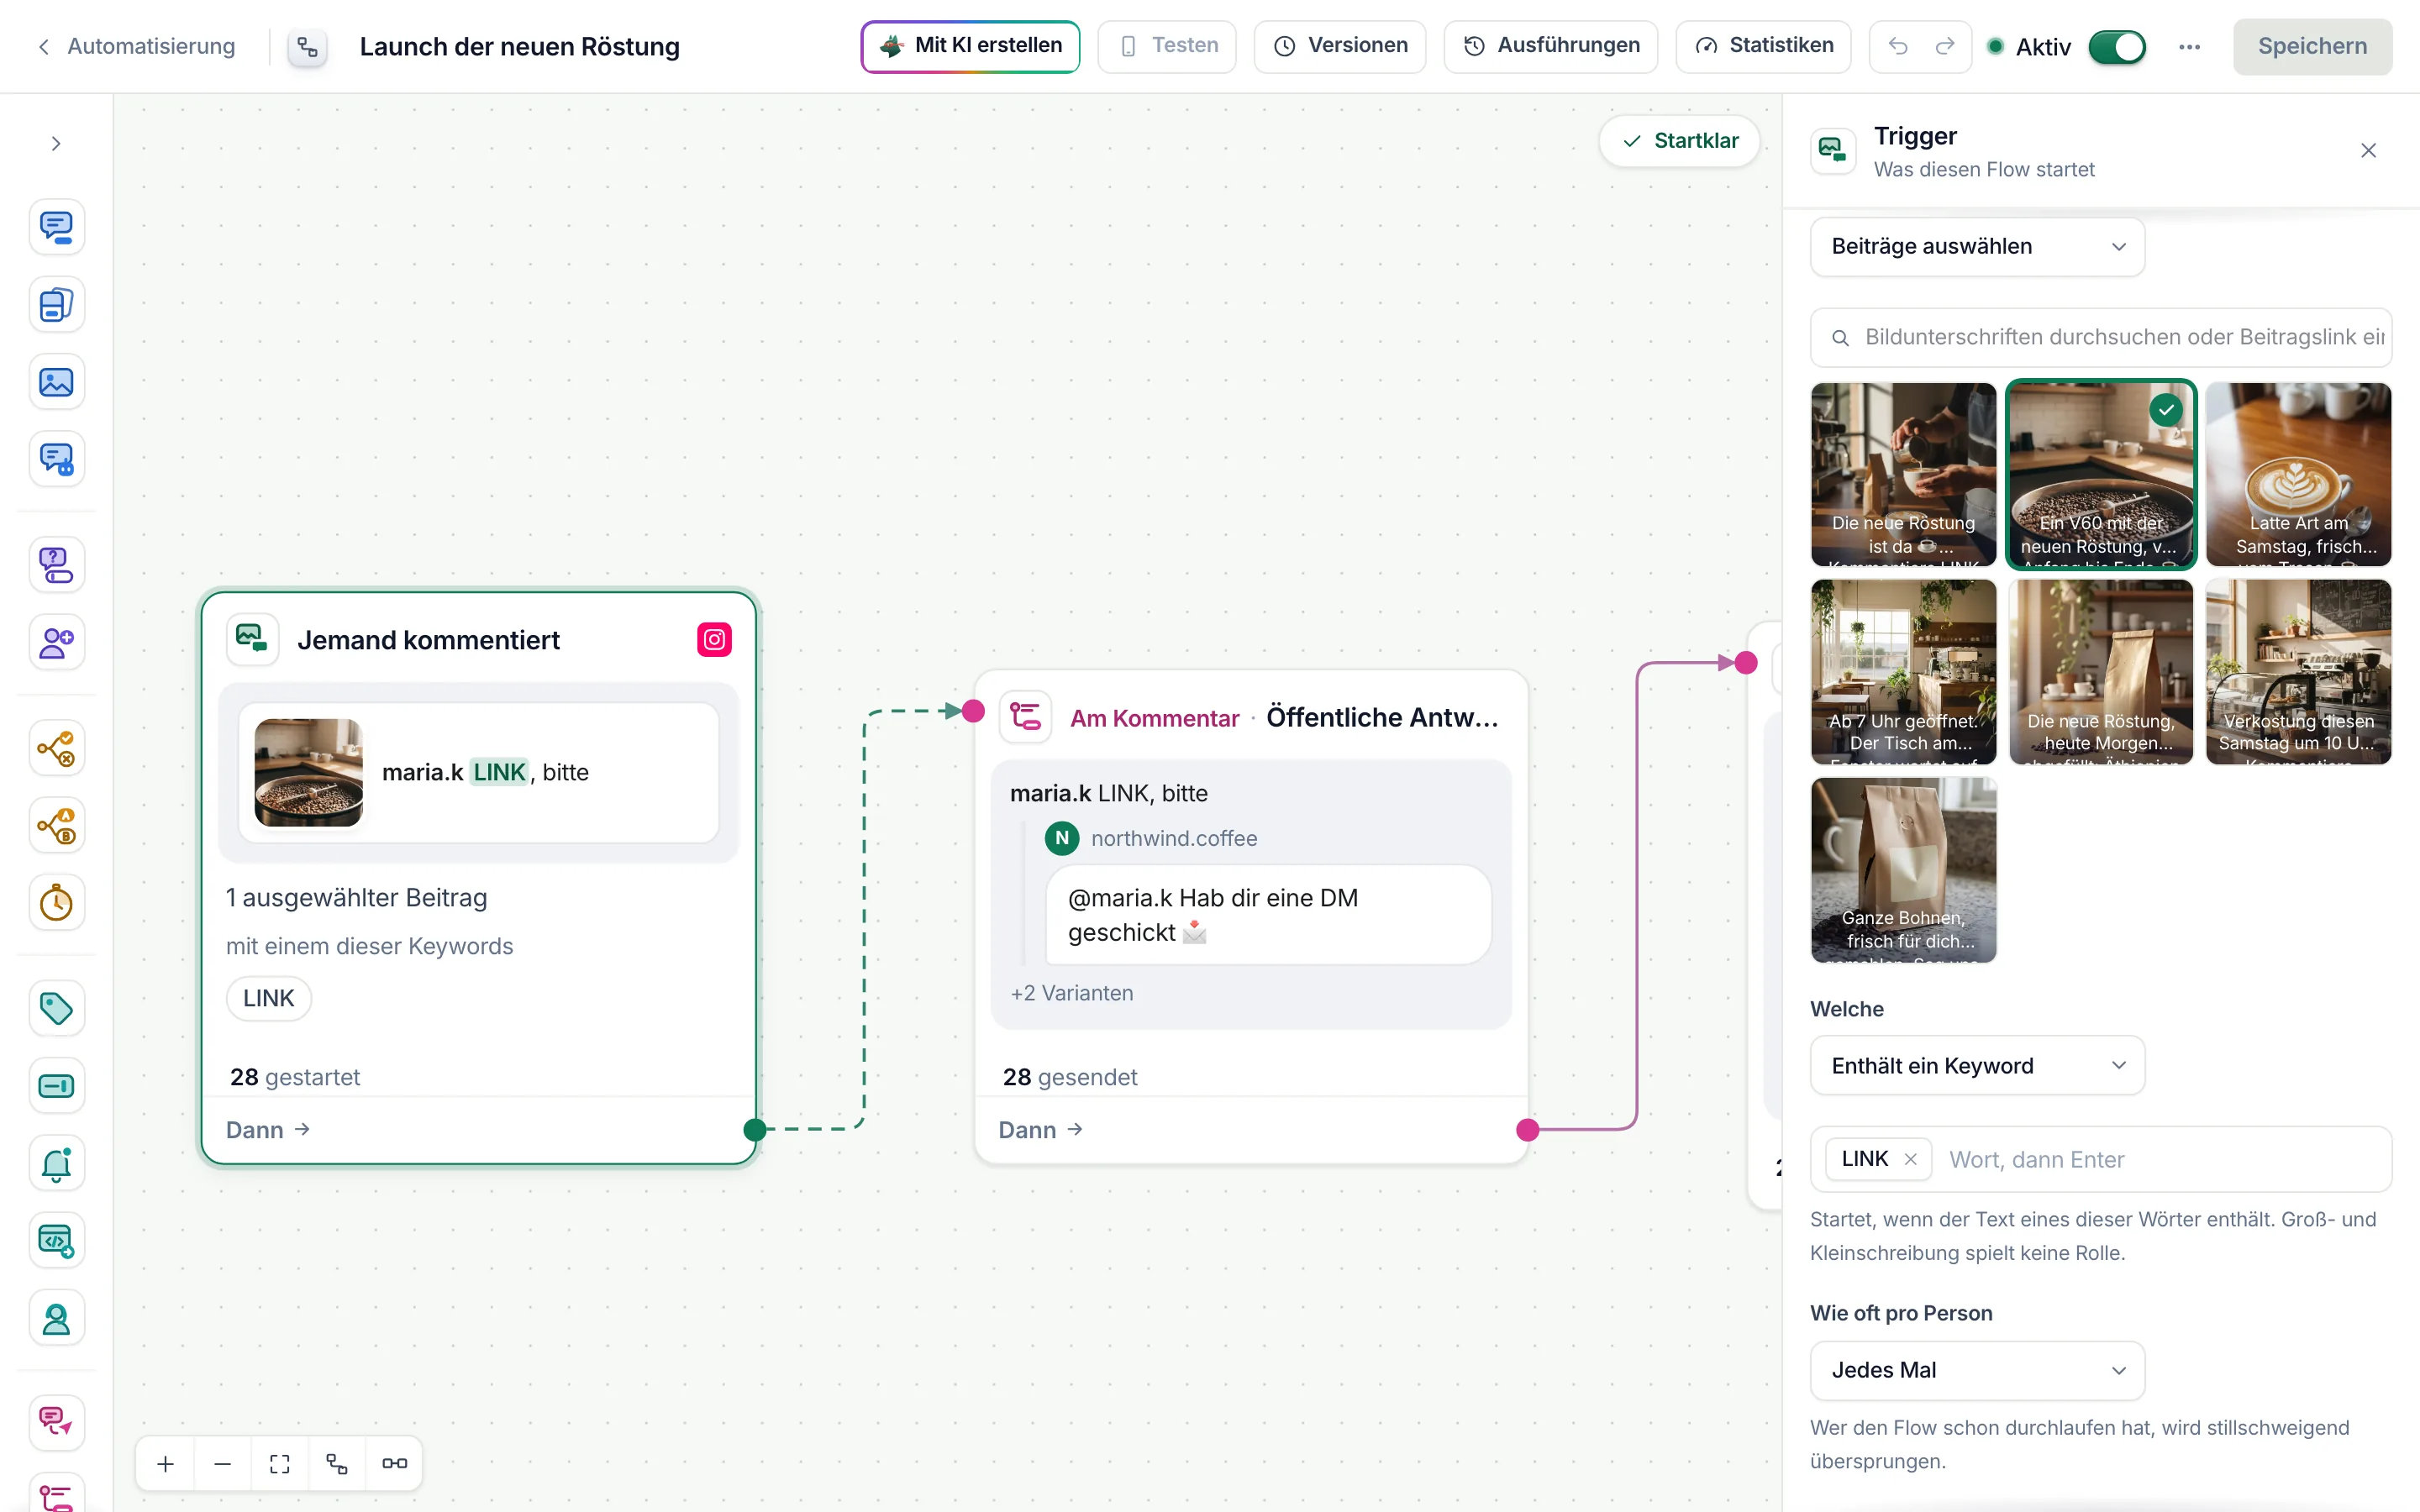Click the +2 Varianten text
The image size is (2420, 1512).
(1072, 993)
